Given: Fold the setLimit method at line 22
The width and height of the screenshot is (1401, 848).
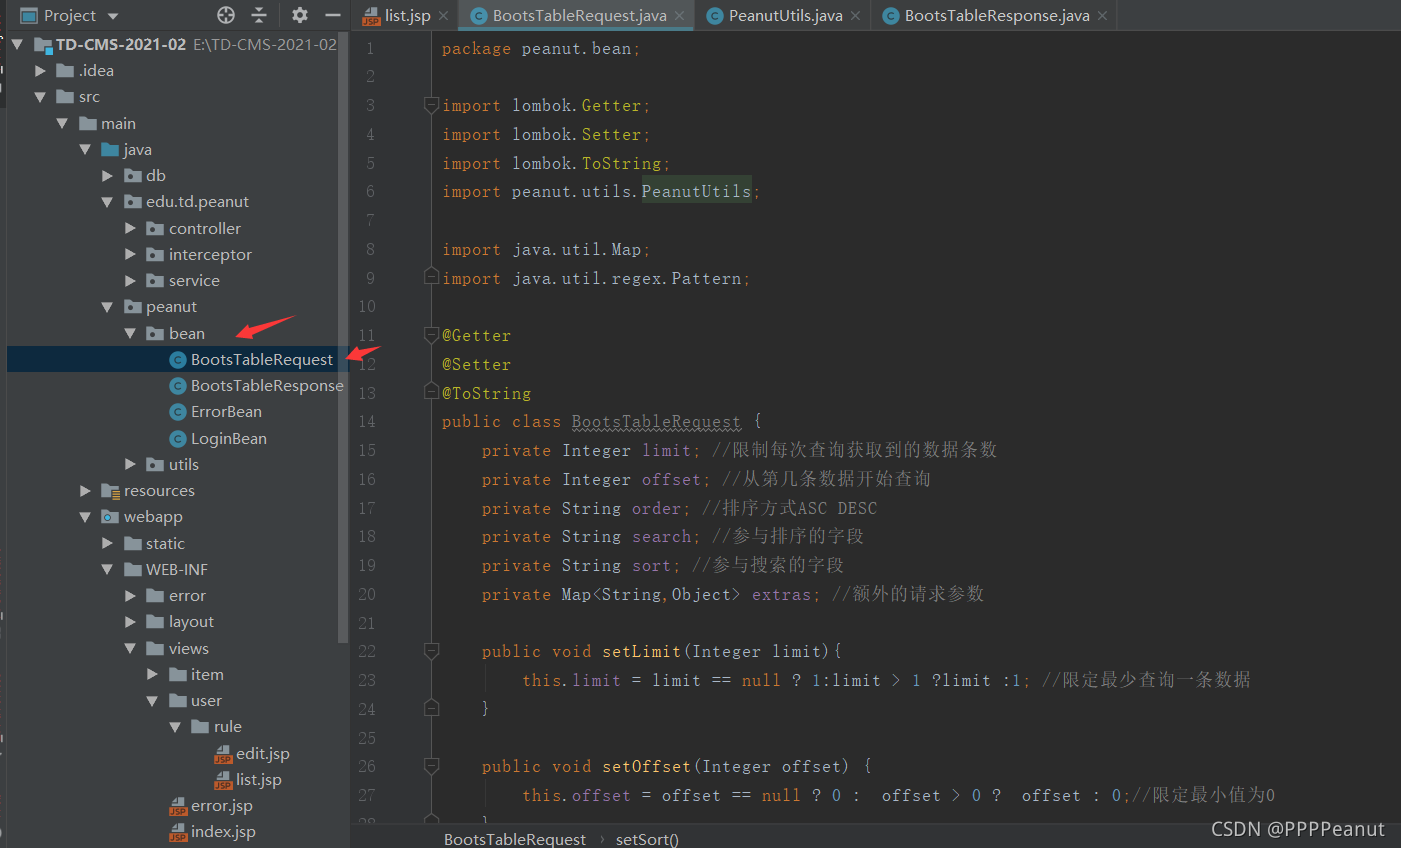Looking at the screenshot, I should 431,651.
